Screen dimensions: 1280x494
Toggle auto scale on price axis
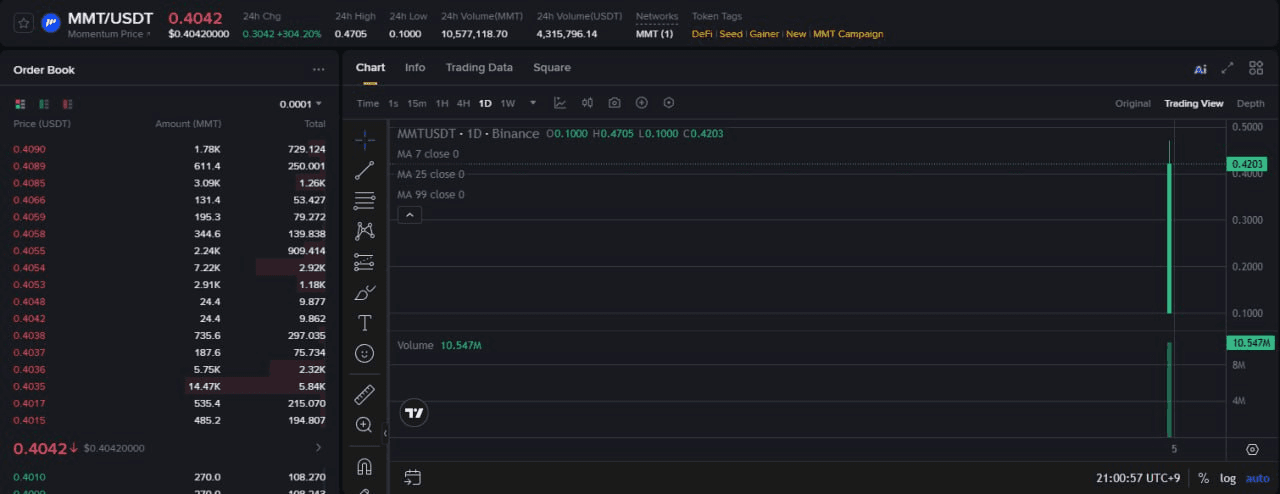tap(1257, 478)
